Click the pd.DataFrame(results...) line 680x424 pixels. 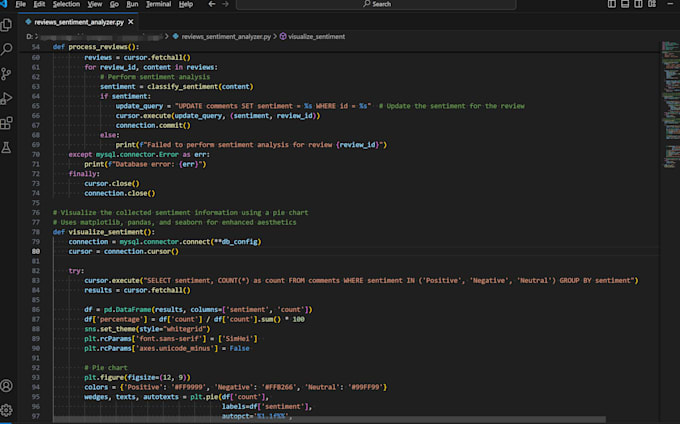point(198,310)
